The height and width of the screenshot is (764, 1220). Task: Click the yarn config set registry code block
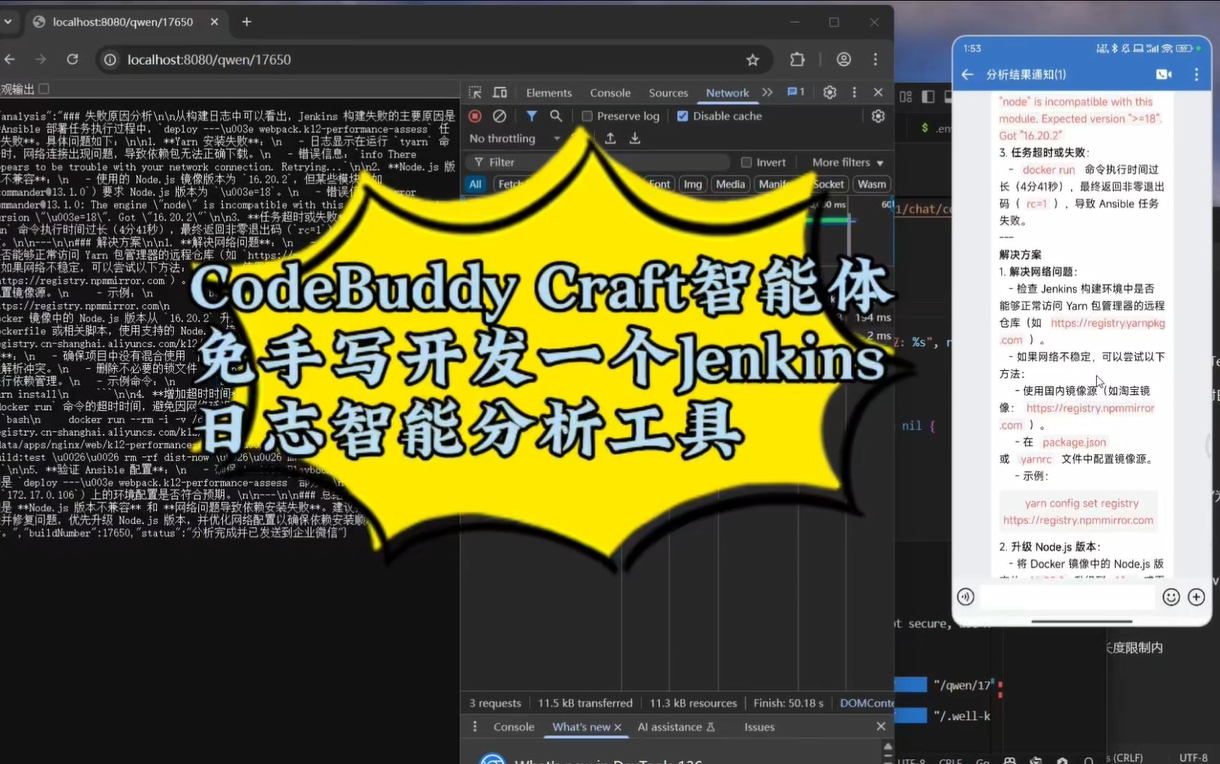click(1078, 512)
